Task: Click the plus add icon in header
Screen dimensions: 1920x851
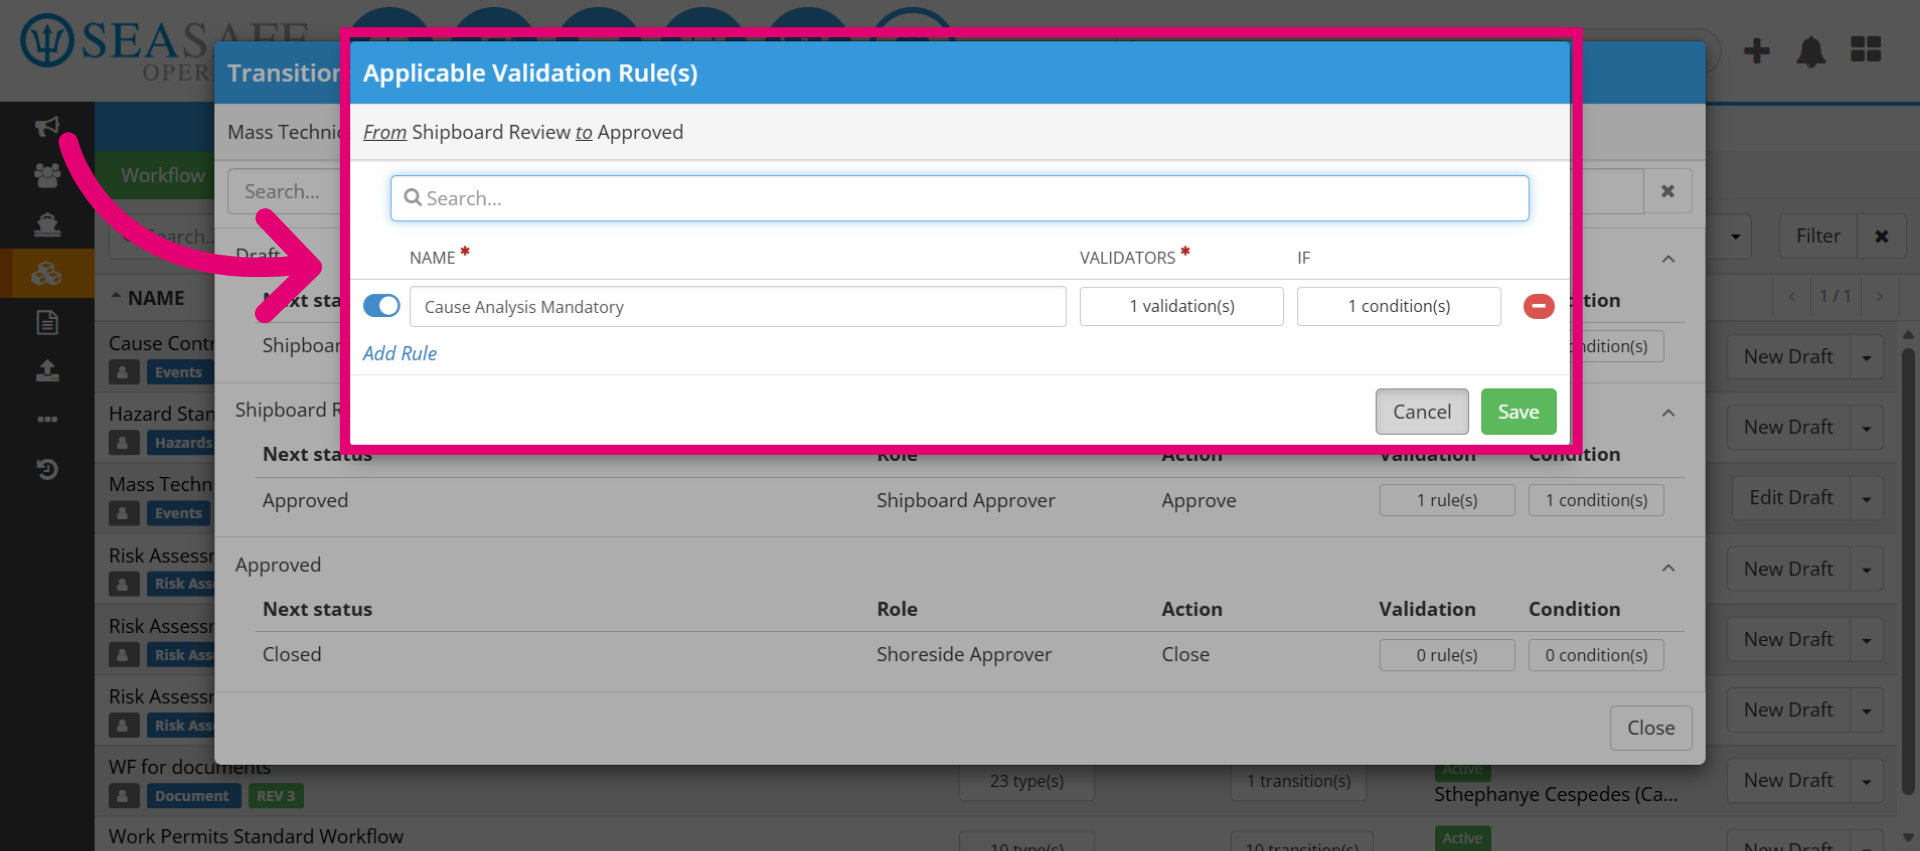Action: click(x=1756, y=50)
